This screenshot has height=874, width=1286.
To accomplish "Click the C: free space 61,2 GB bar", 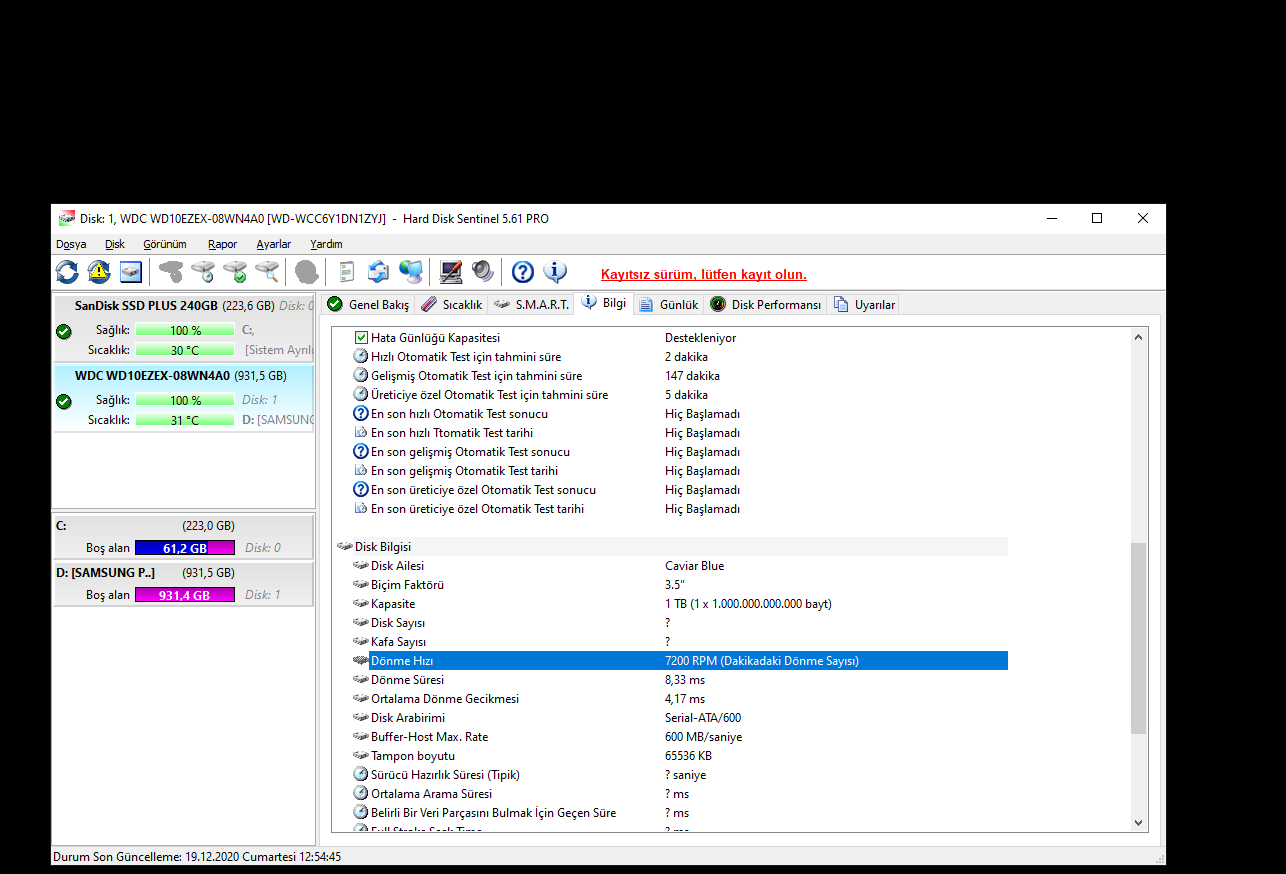I will point(185,548).
